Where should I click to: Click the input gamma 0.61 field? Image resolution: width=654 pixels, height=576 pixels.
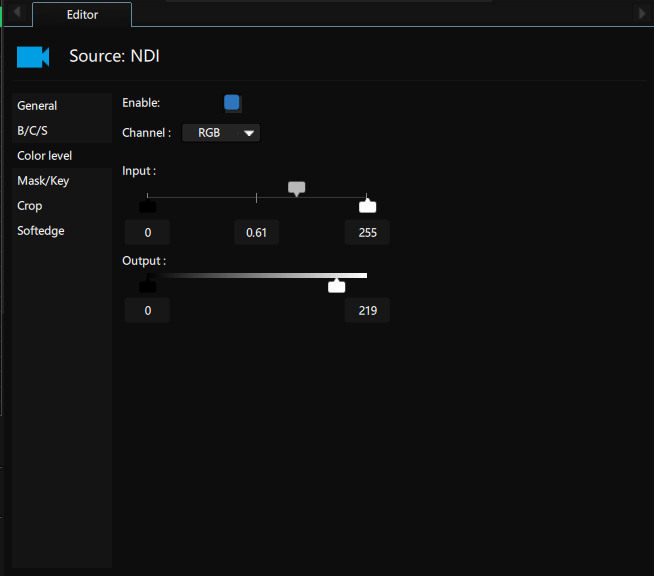[x=257, y=233]
